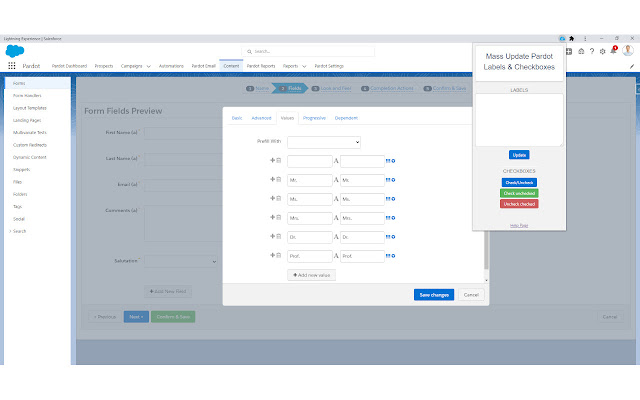Click the plus icon beside the Dr. row
Viewport: 640px width, 400px height.
tap(272, 236)
